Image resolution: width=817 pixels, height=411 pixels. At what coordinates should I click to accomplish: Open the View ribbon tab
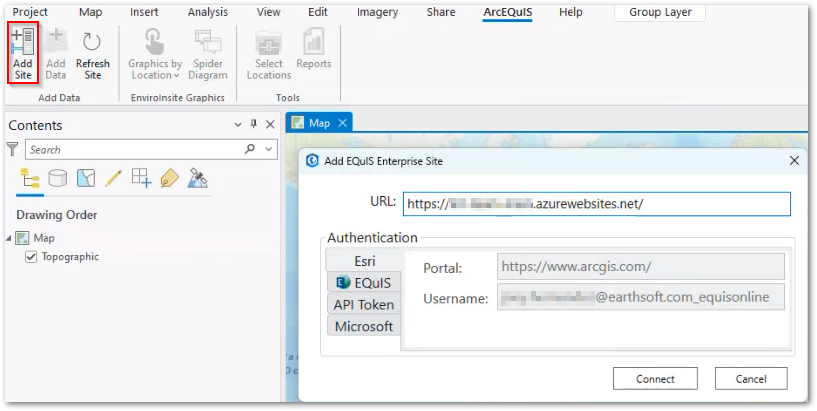coord(268,12)
